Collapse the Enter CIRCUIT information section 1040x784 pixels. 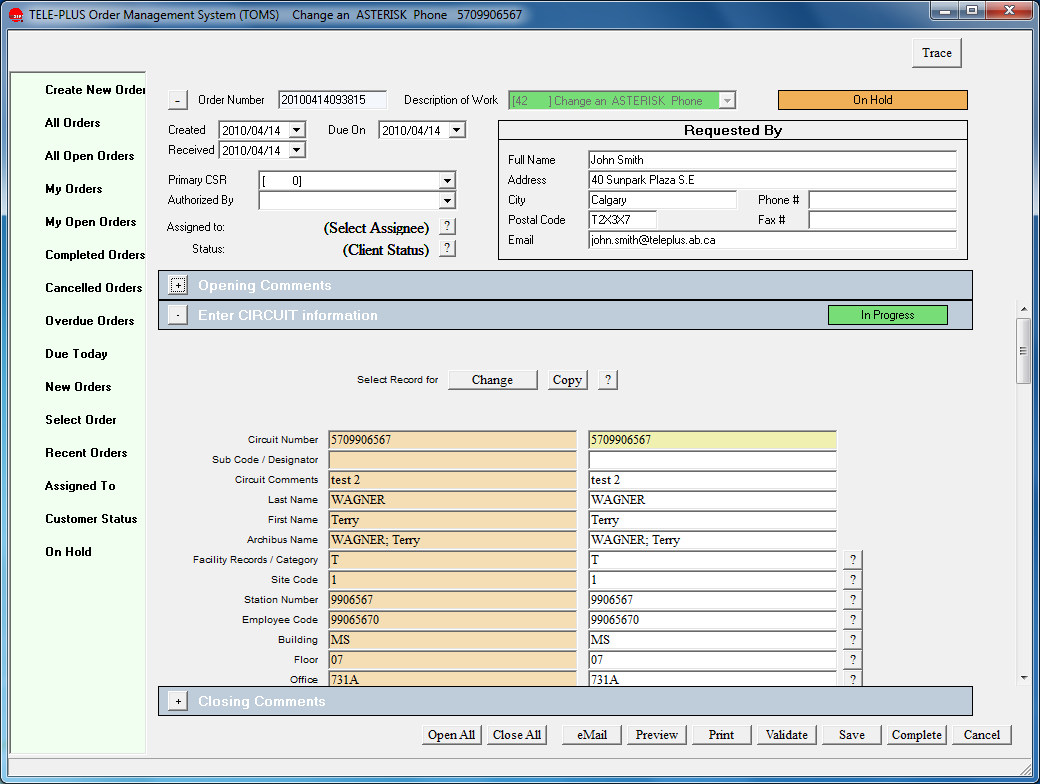(x=178, y=316)
